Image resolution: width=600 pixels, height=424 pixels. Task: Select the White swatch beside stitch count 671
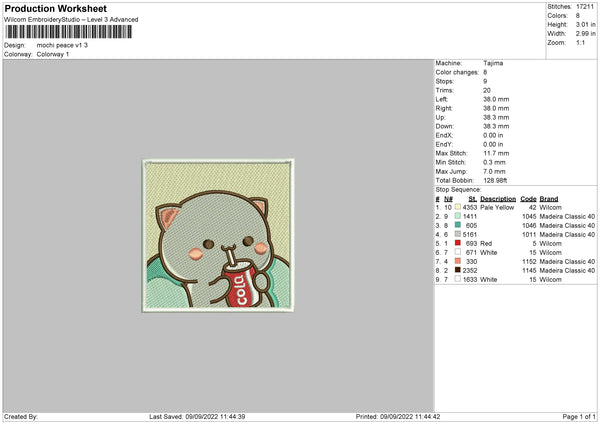(458, 252)
